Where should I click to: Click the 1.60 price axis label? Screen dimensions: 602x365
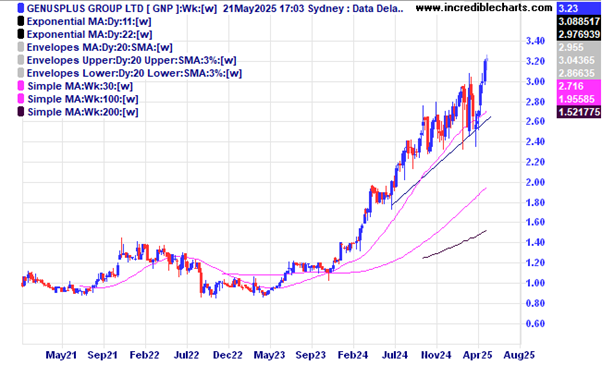535,222
